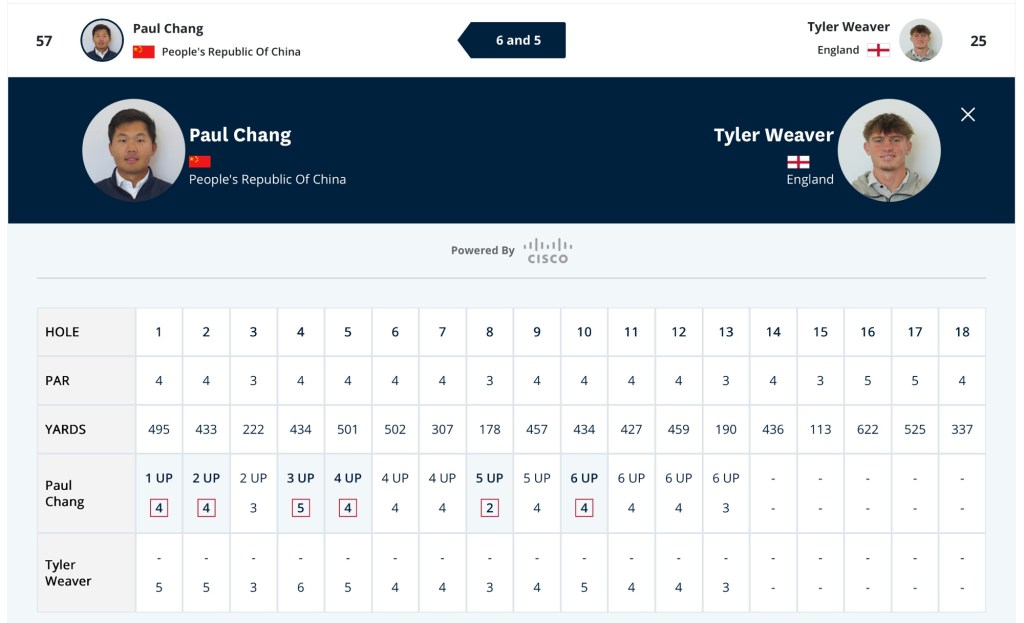This screenshot has width=1024, height=623.
Task: Open Tyler Weaver name link in top bar
Action: coord(848,27)
